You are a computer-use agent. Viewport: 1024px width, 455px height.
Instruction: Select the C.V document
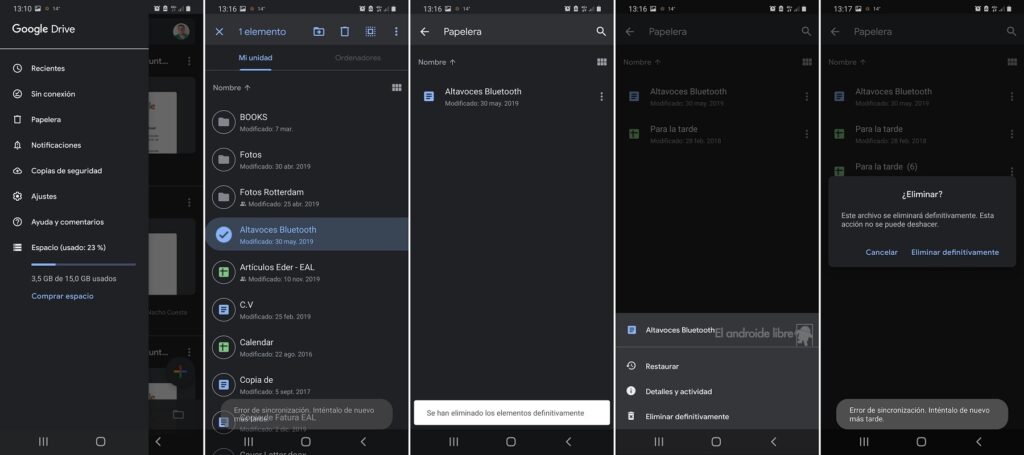click(x=306, y=309)
